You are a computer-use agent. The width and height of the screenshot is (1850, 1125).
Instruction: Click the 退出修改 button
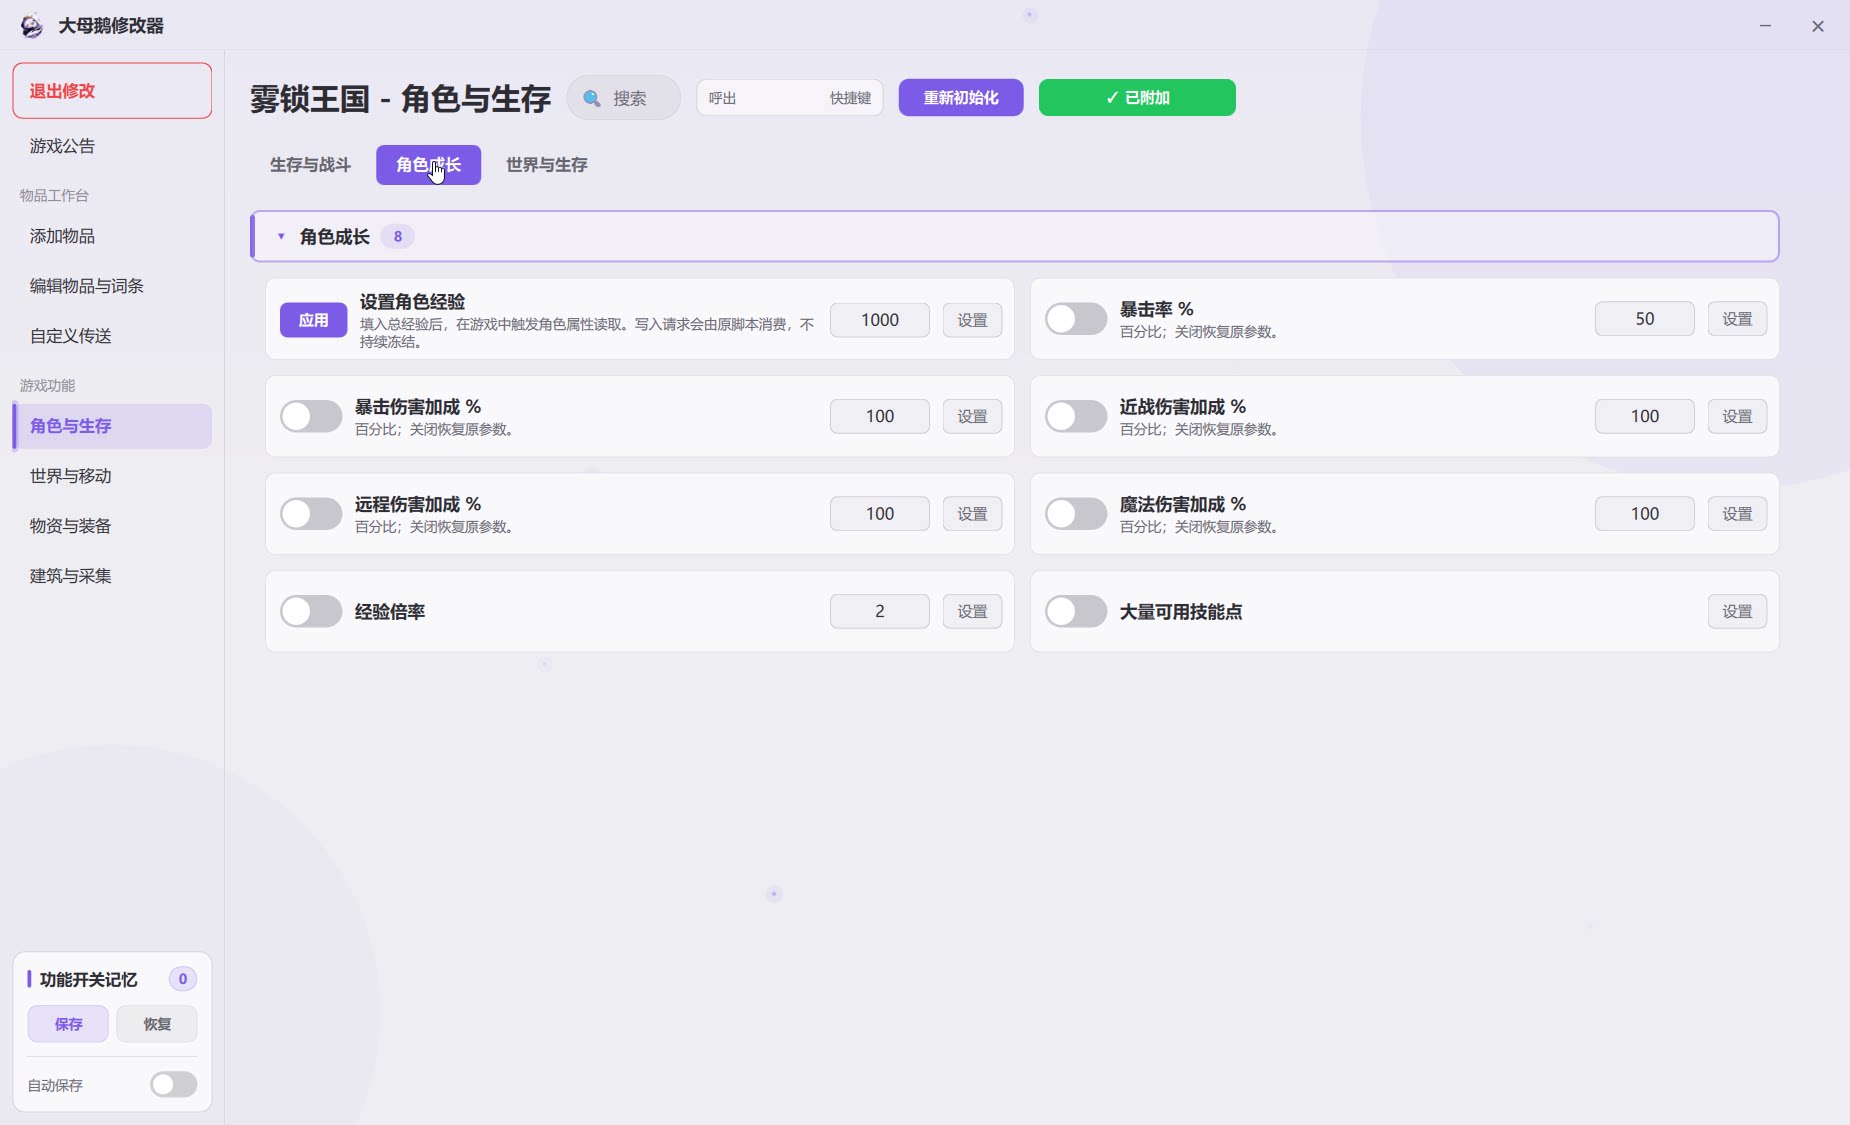point(112,91)
